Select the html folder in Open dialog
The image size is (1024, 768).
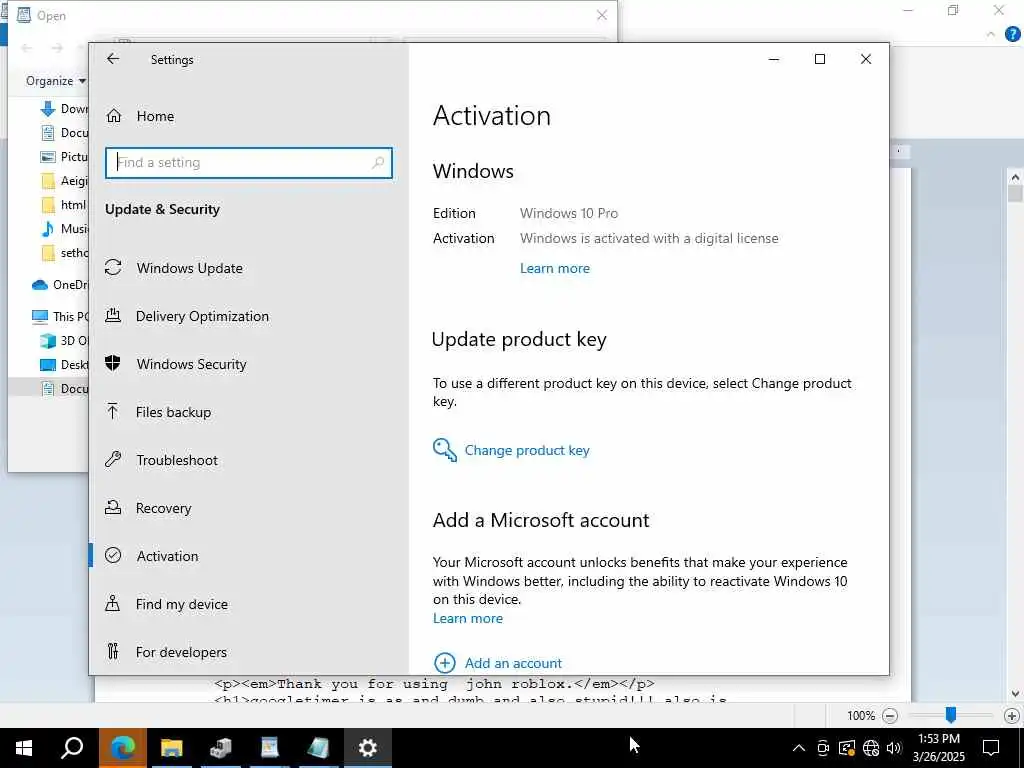click(64, 205)
